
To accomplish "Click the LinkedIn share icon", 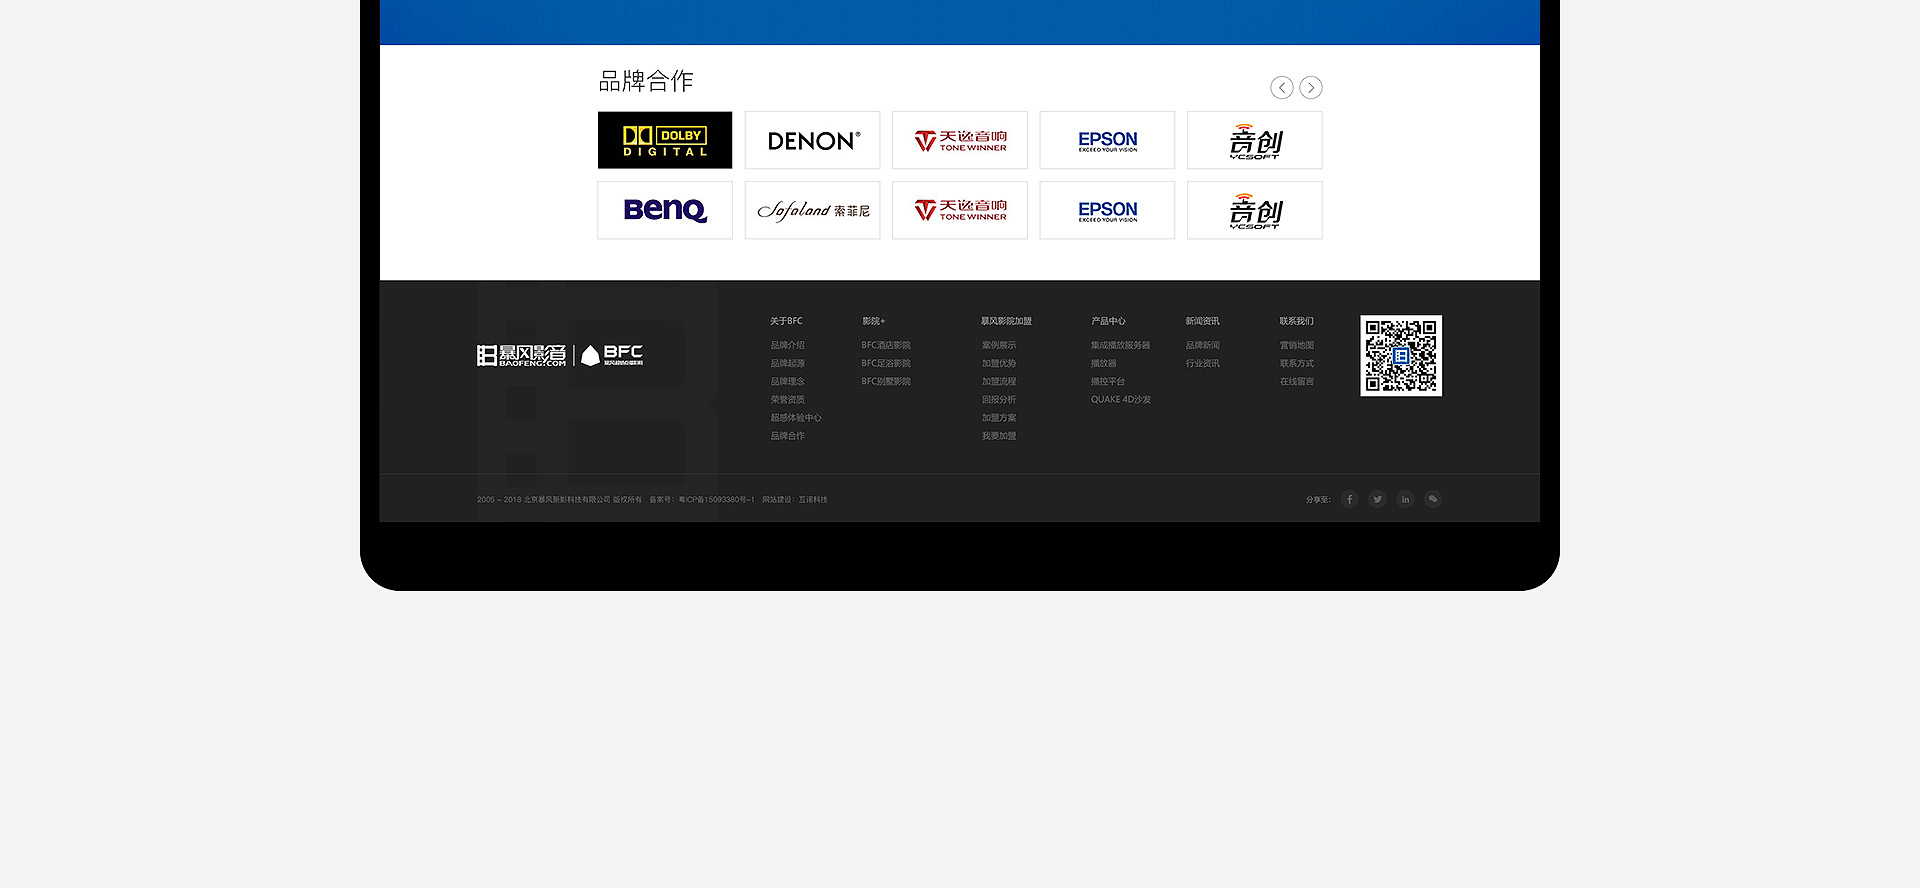I will coord(1405,499).
